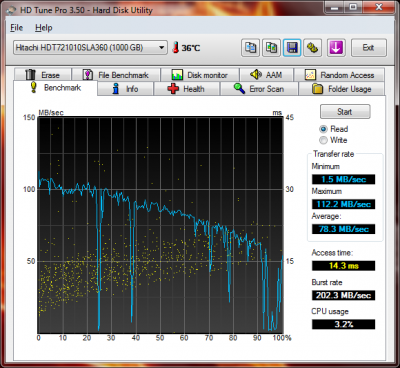The image size is (400, 368).
Task: Select the Write radio button
Action: pos(323,140)
